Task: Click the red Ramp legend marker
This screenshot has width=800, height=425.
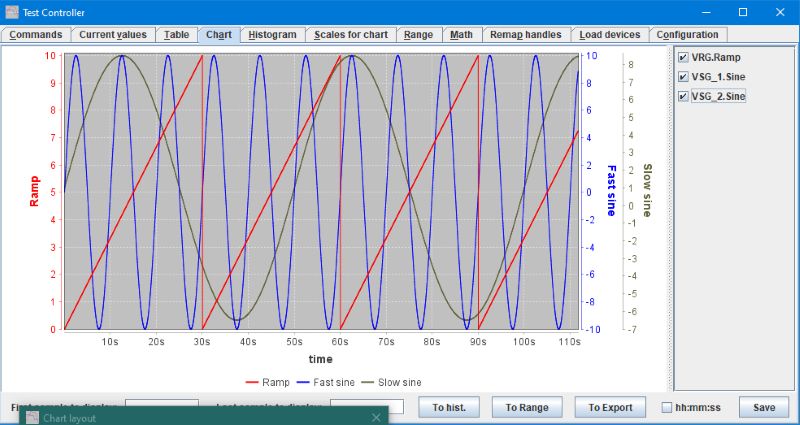Action: coord(252,382)
